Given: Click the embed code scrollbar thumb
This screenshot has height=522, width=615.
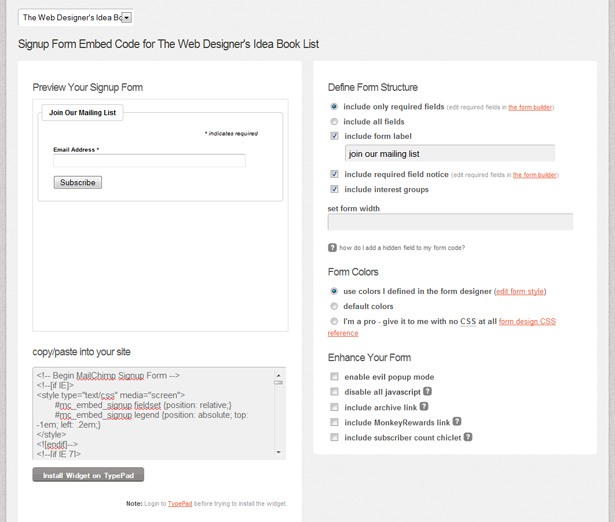Looking at the screenshot, I should coord(278,382).
